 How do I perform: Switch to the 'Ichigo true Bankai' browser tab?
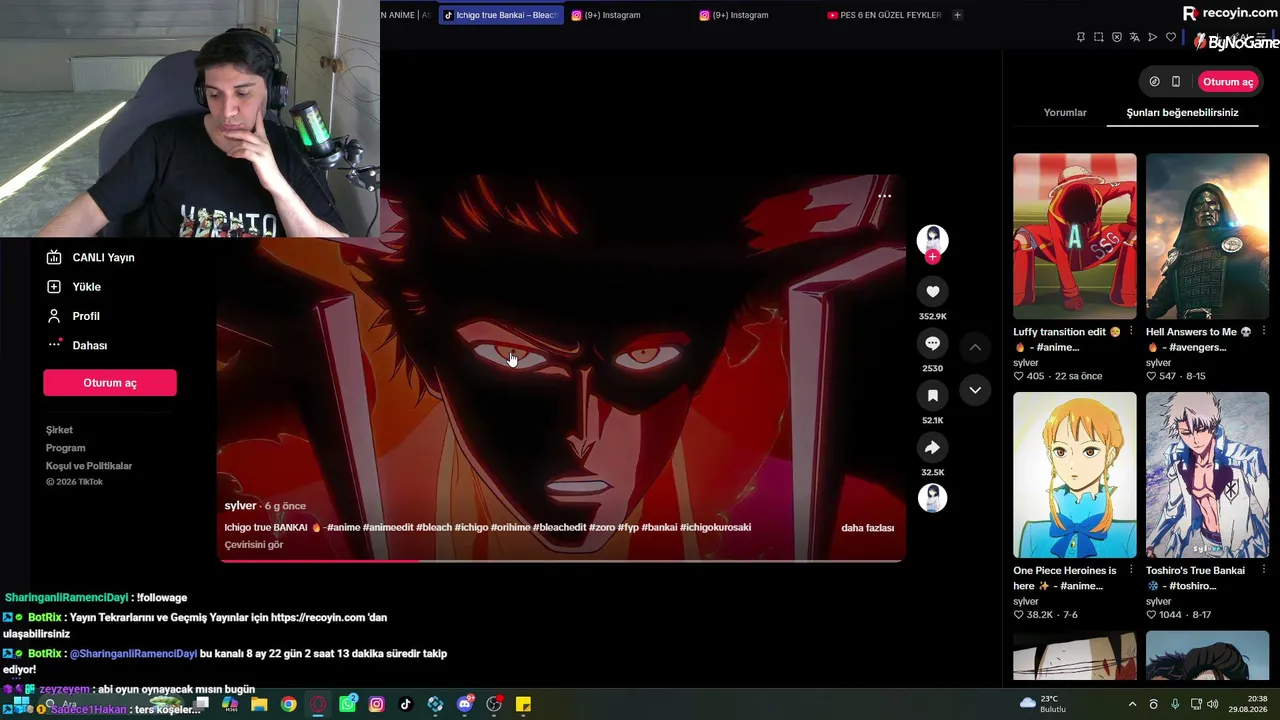(501, 15)
